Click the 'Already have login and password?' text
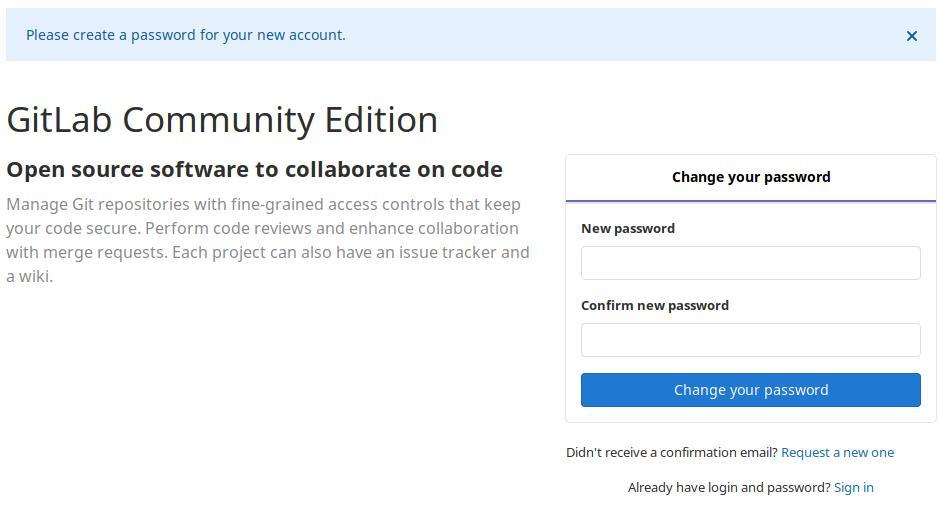The width and height of the screenshot is (940, 506). pos(728,487)
